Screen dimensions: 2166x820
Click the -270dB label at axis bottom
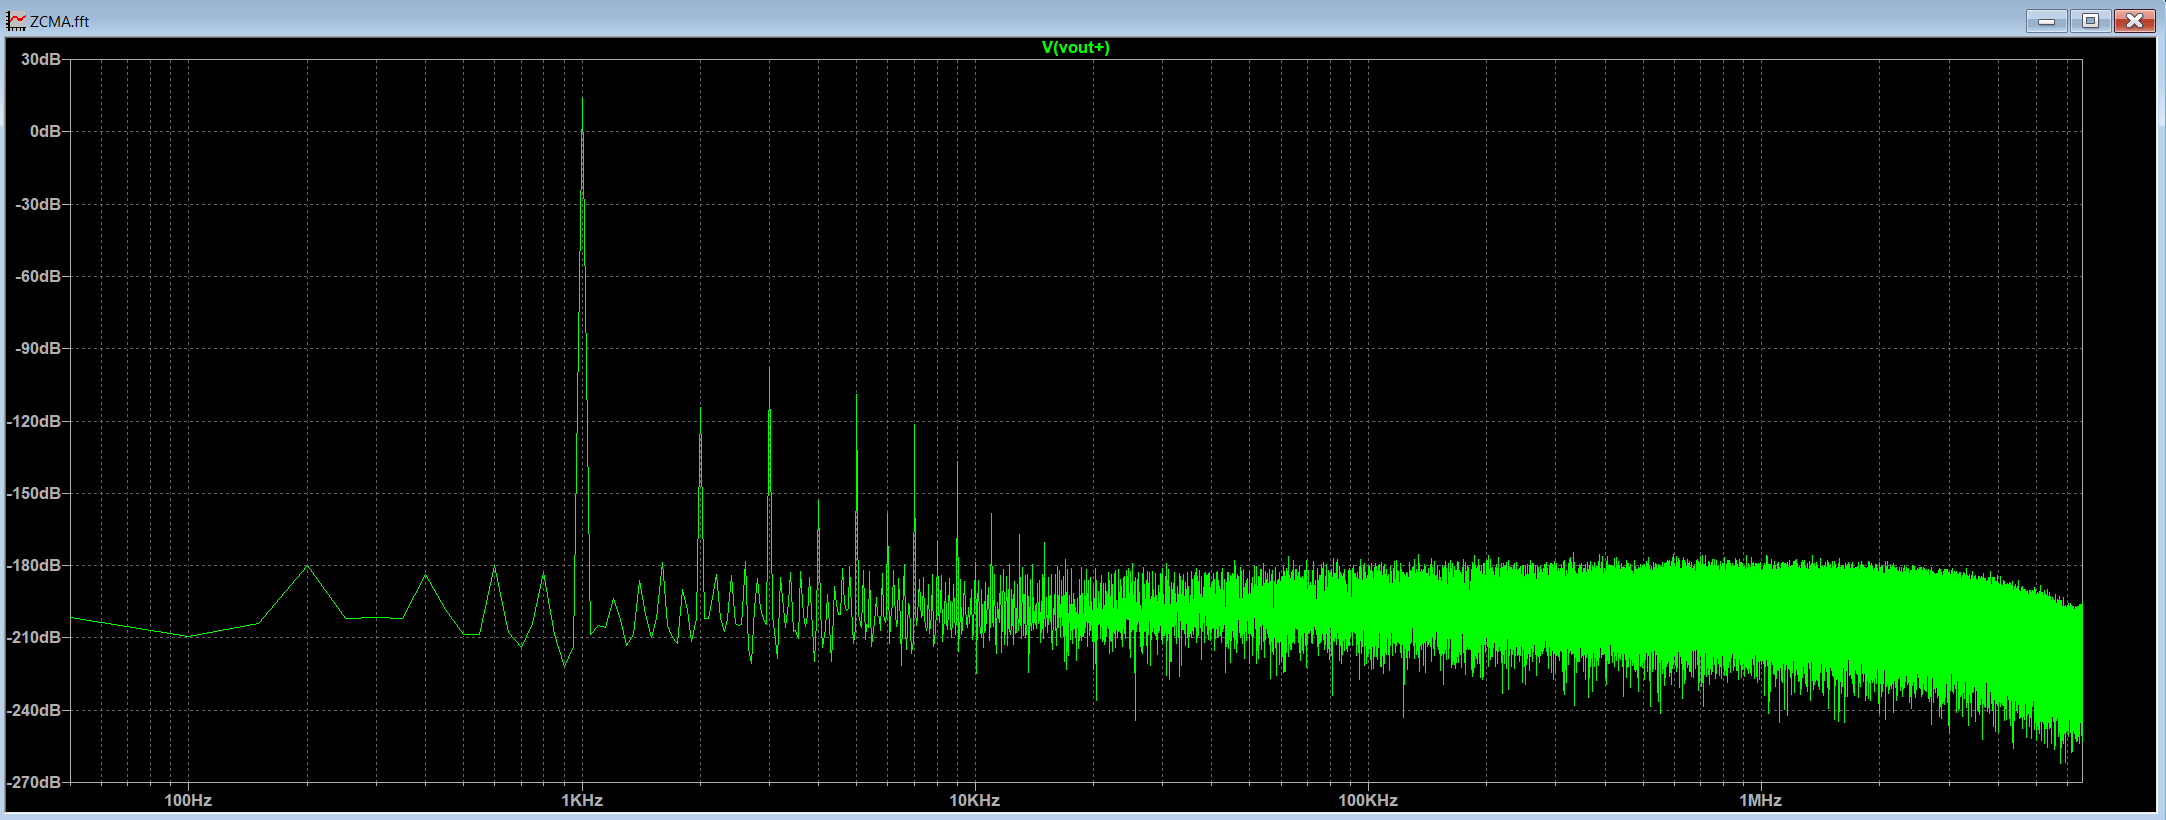tap(35, 782)
